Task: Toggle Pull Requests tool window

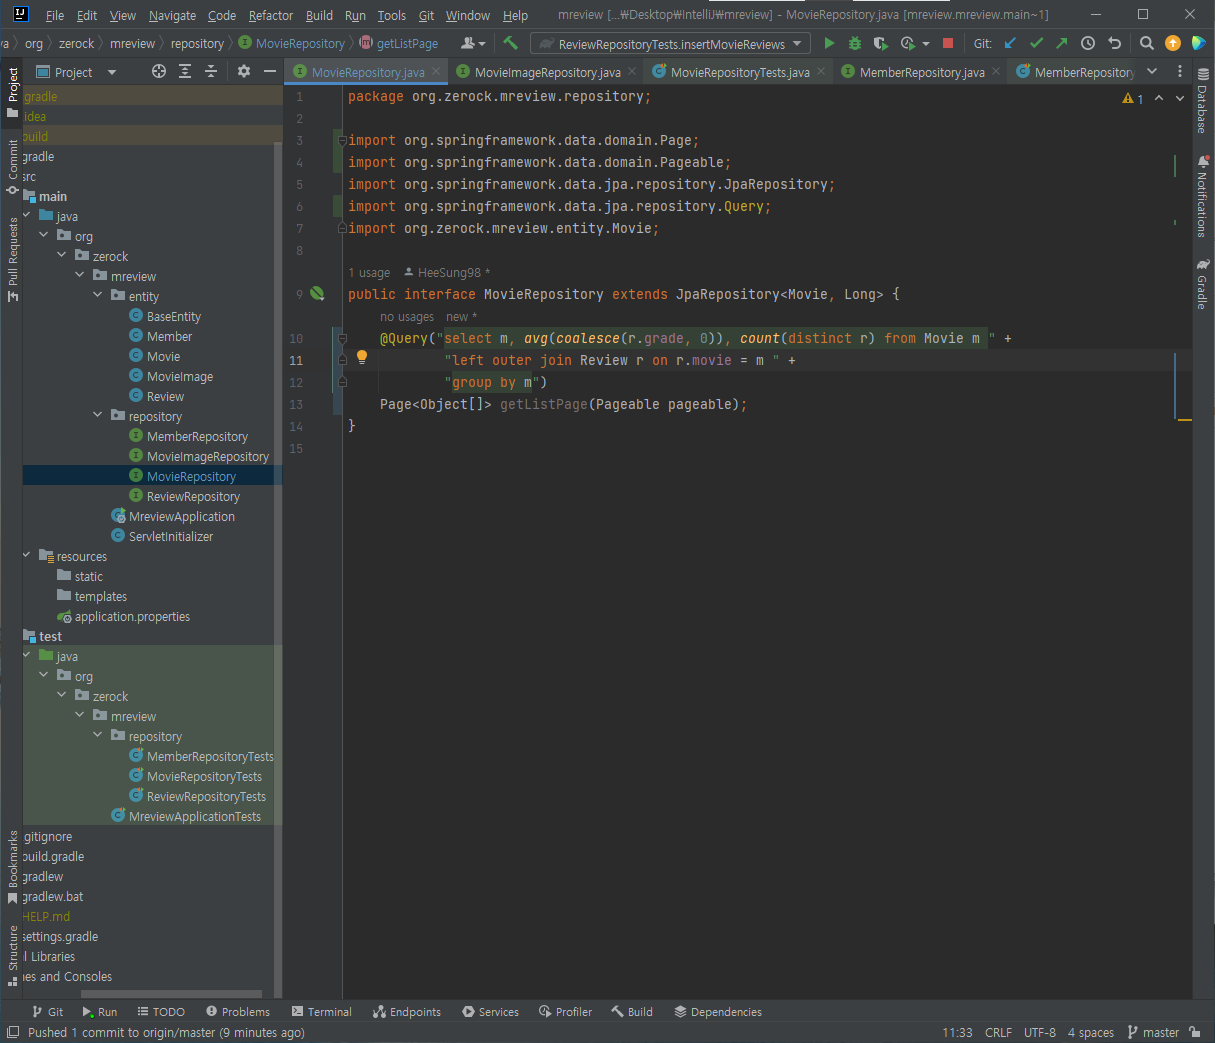Action: click(x=13, y=260)
